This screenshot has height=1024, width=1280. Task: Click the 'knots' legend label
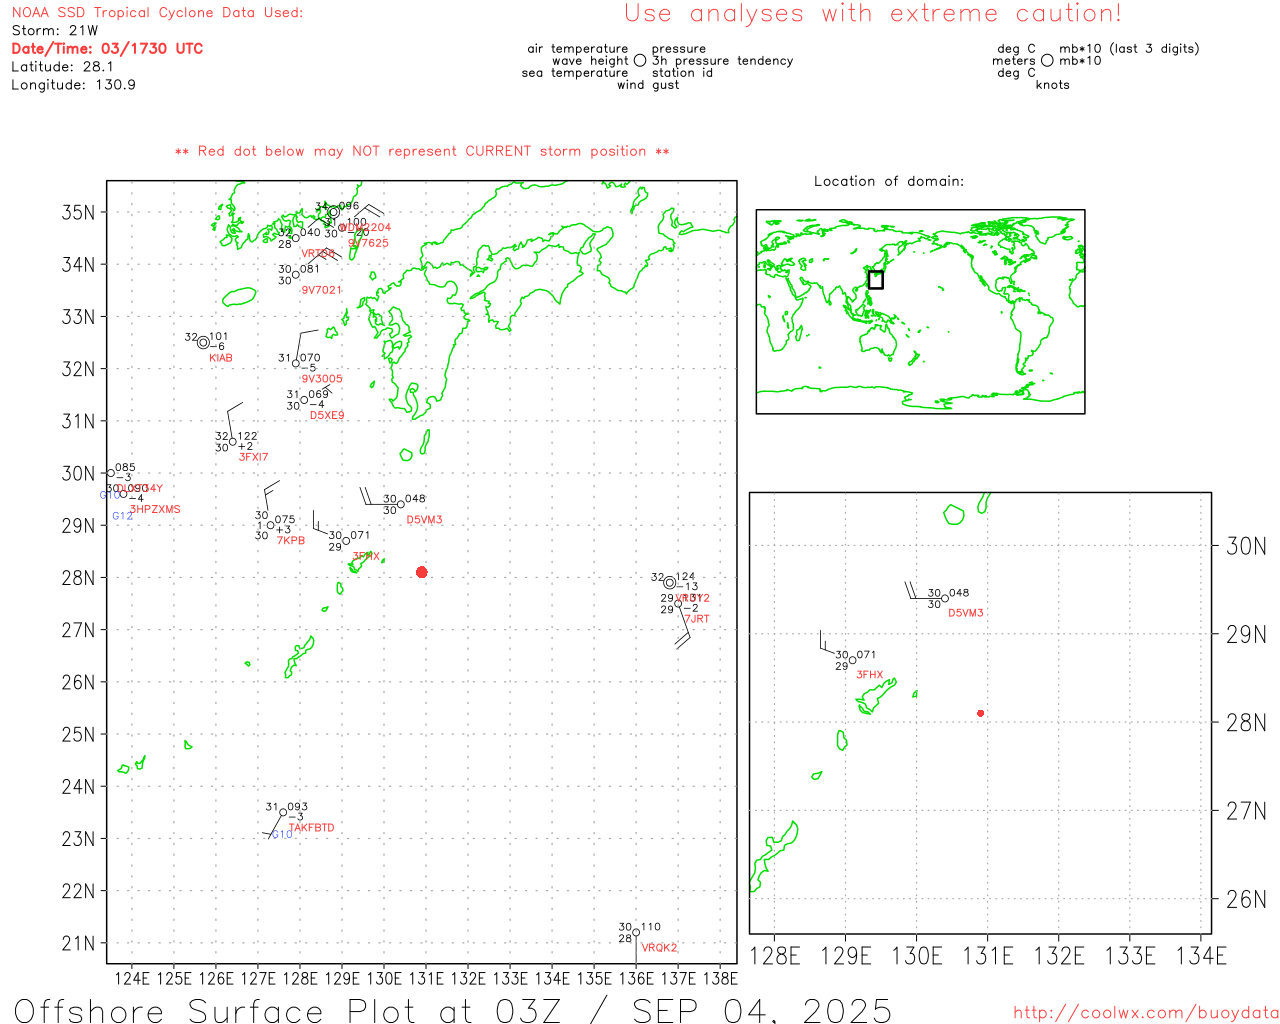pyautogui.click(x=1053, y=85)
